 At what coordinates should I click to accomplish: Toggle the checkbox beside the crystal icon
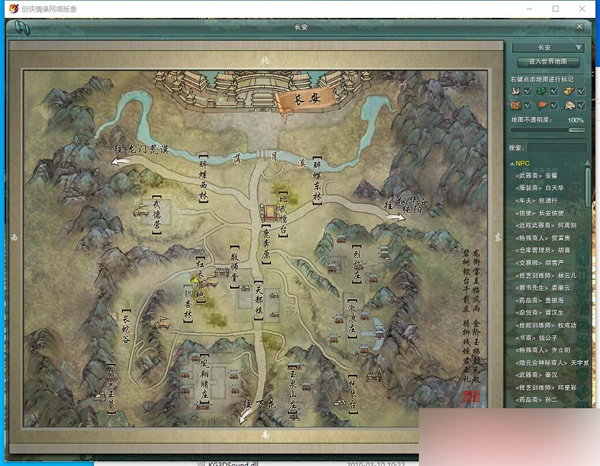528,91
